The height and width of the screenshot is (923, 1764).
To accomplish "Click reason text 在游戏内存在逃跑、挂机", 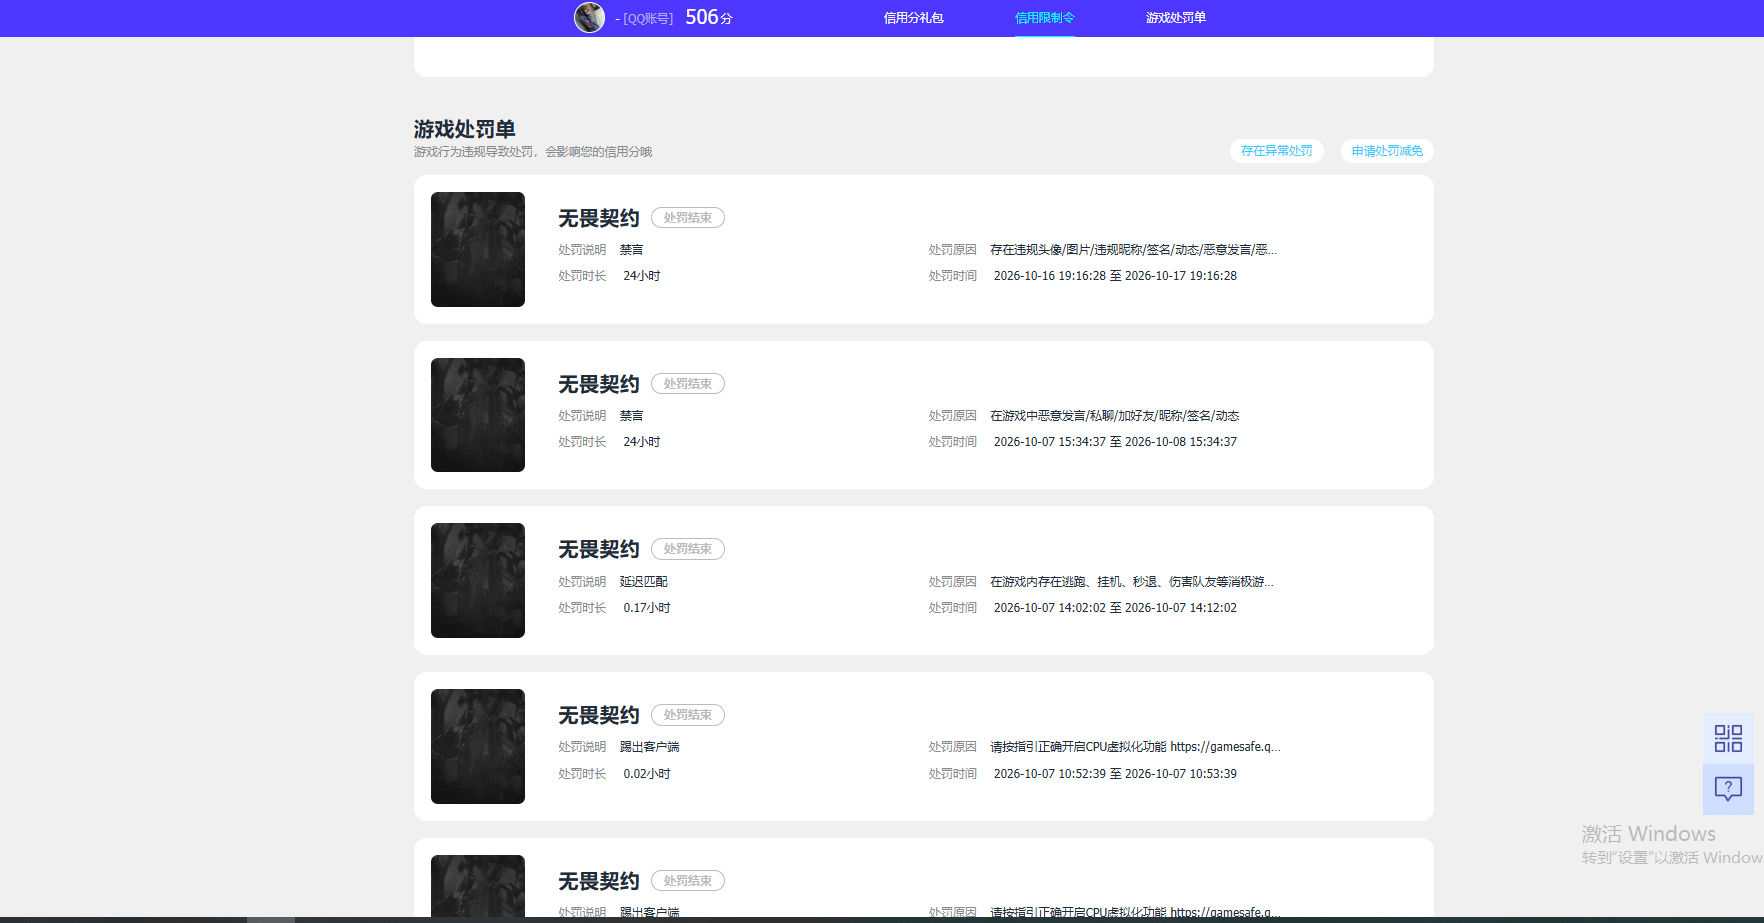I will tap(1132, 582).
